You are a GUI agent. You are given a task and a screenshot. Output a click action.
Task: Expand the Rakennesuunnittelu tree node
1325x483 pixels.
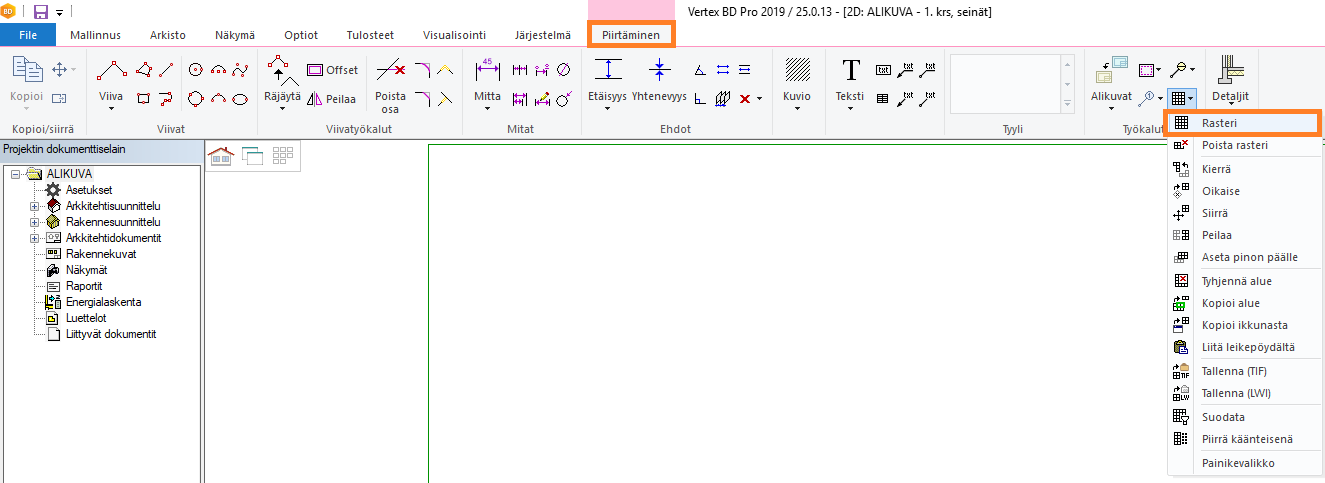coord(35,222)
